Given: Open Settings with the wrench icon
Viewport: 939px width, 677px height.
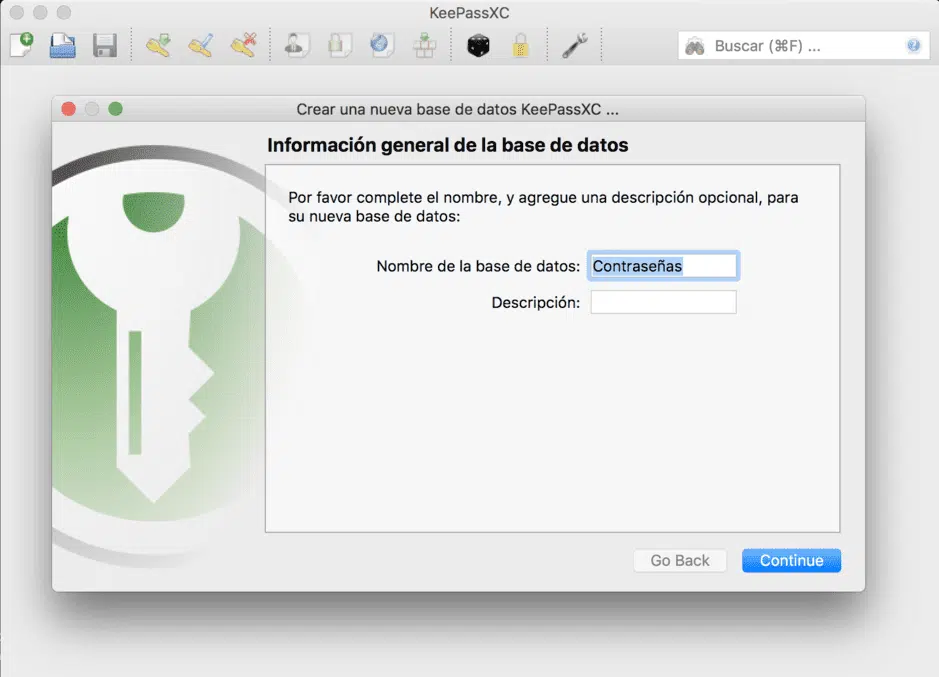Looking at the screenshot, I should point(574,46).
